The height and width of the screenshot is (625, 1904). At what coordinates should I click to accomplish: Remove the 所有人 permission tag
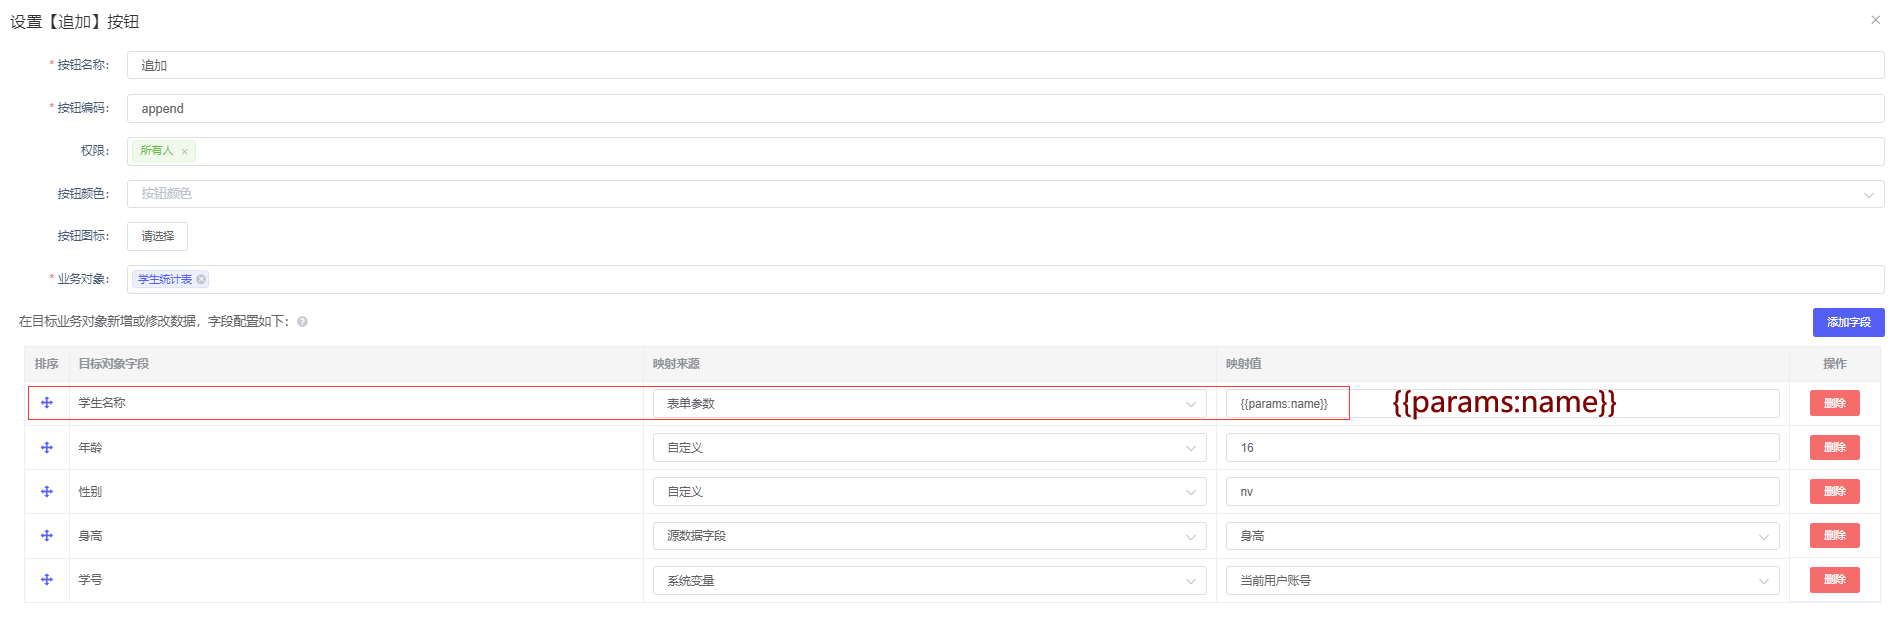185,152
